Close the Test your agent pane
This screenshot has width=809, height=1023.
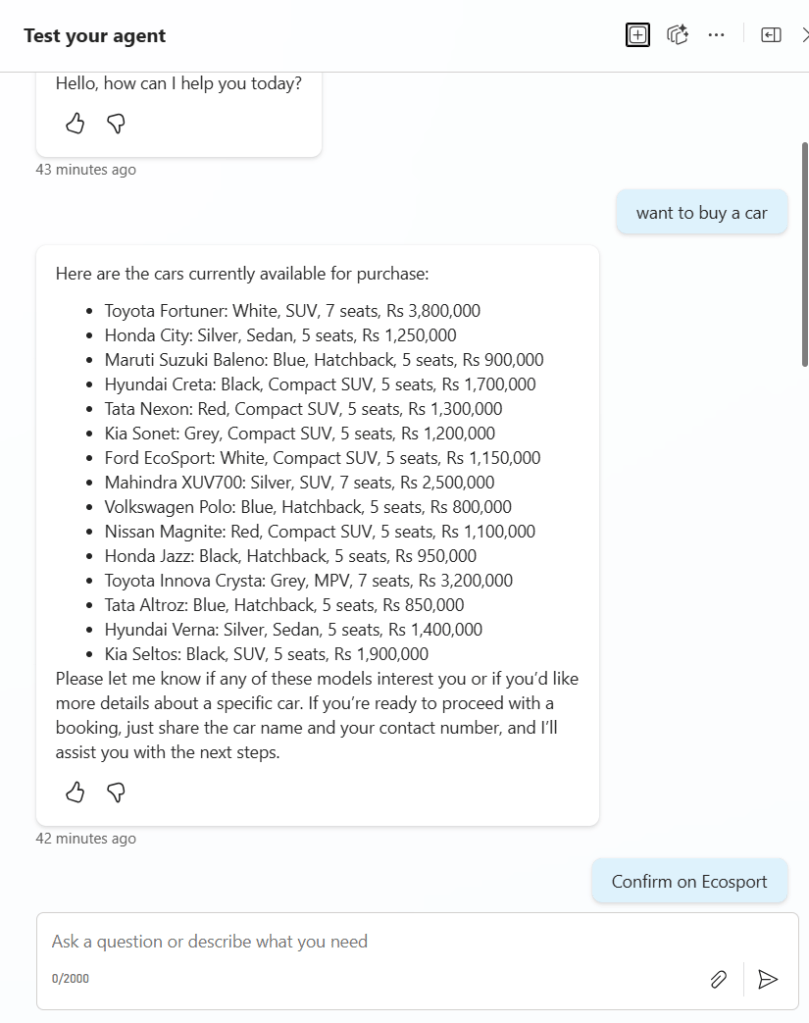805,35
